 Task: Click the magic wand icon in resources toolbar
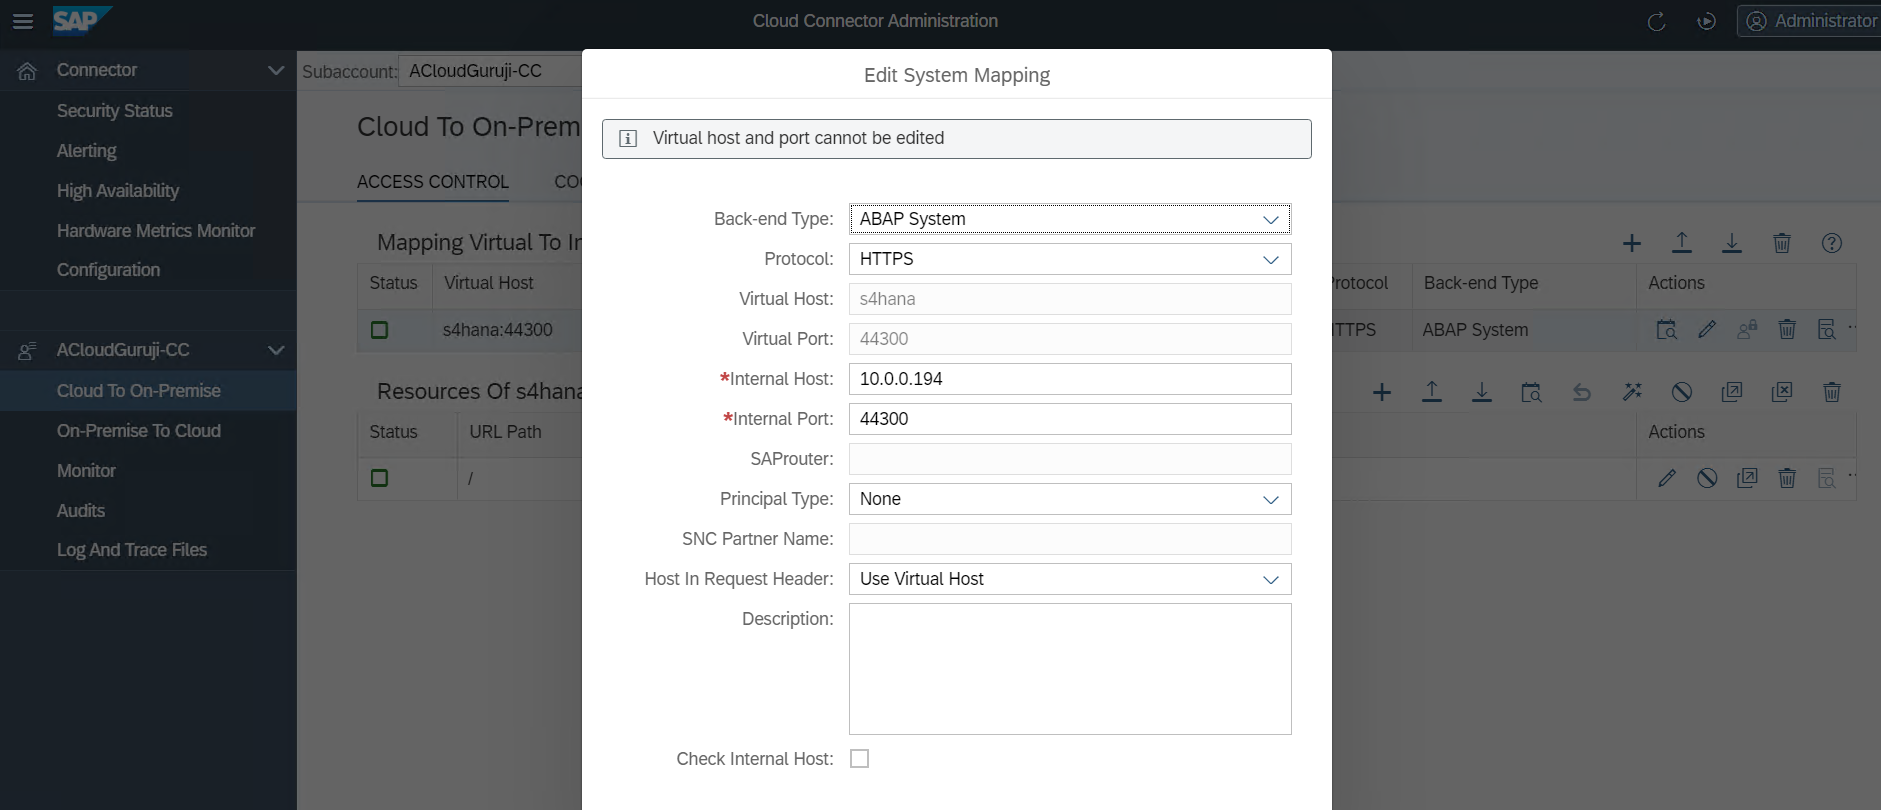(1632, 392)
